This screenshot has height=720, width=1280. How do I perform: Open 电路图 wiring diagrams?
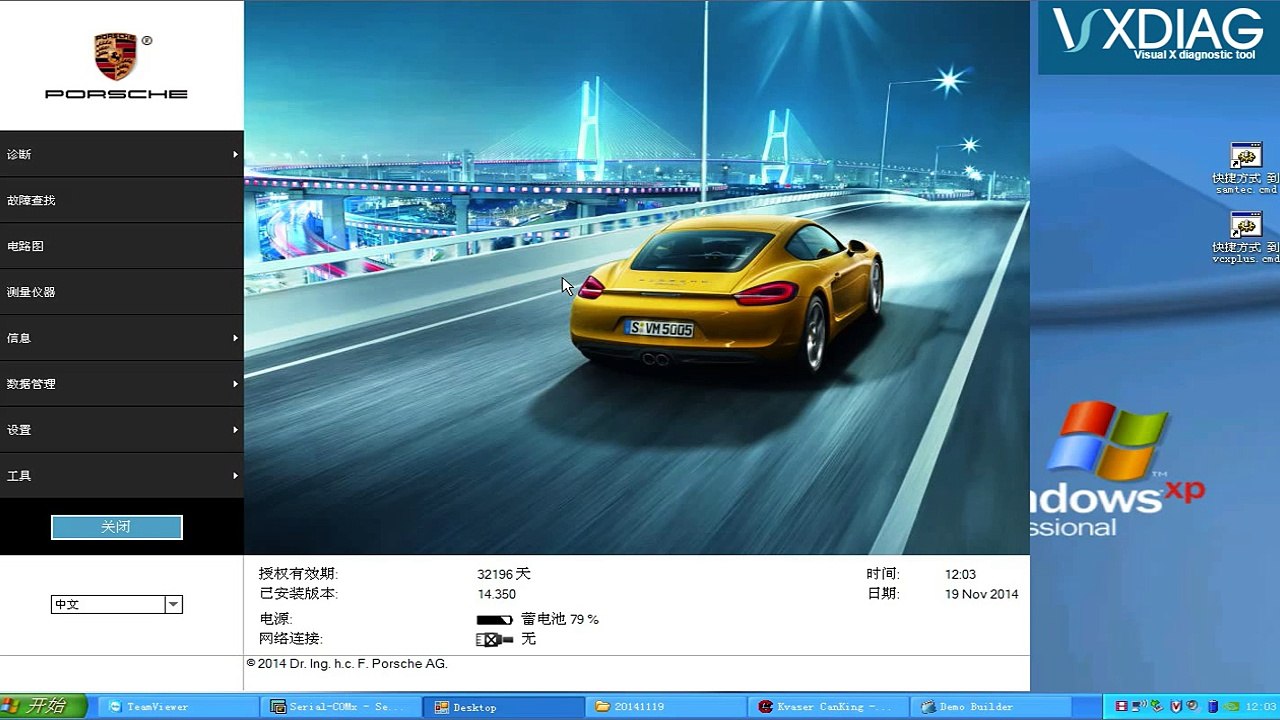(121, 246)
